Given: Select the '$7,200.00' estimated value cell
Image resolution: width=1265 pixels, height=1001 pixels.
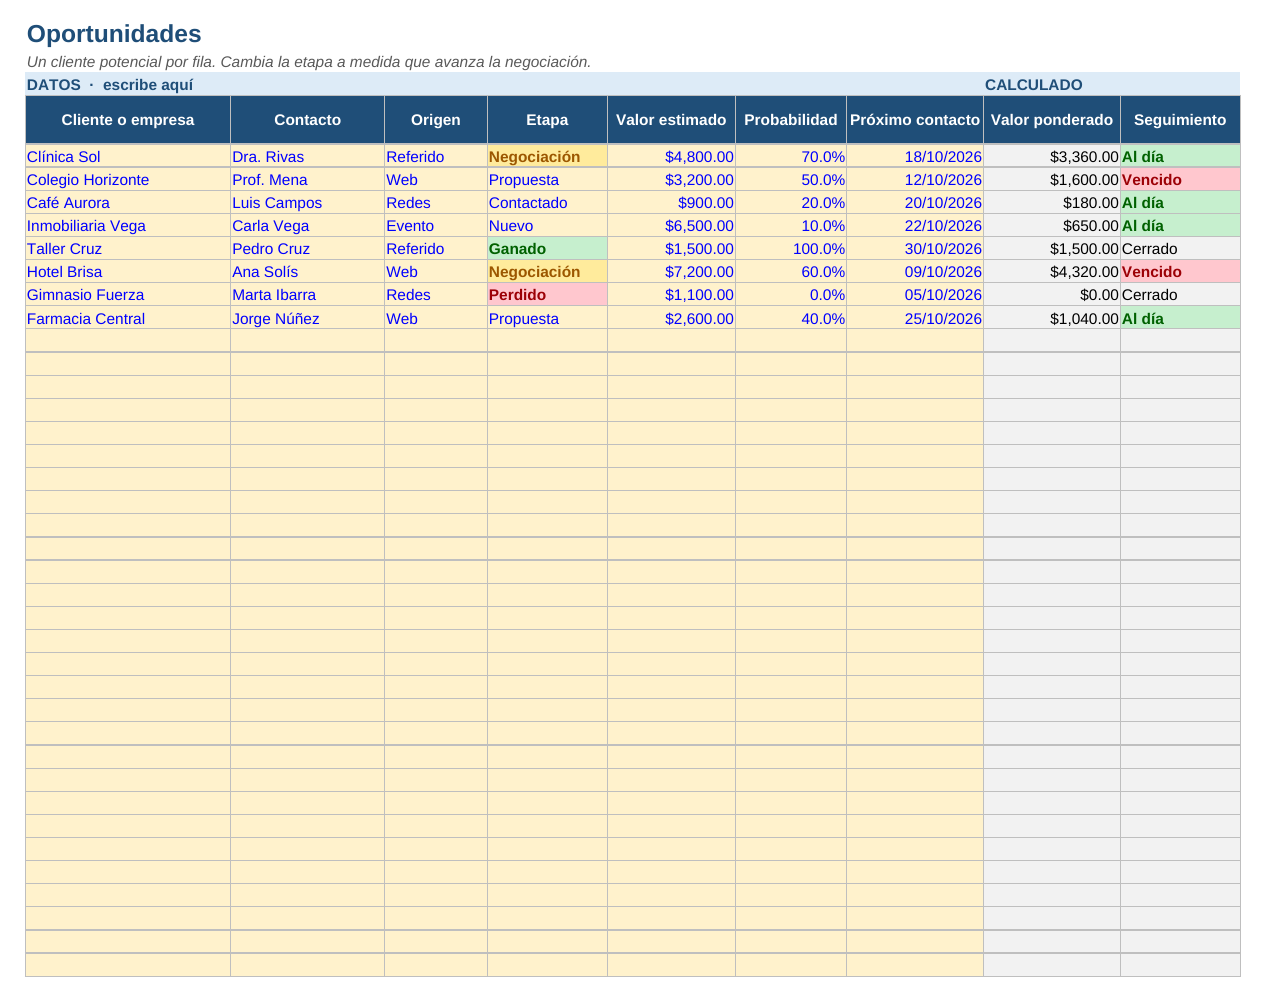Looking at the screenshot, I should click(x=671, y=271).
